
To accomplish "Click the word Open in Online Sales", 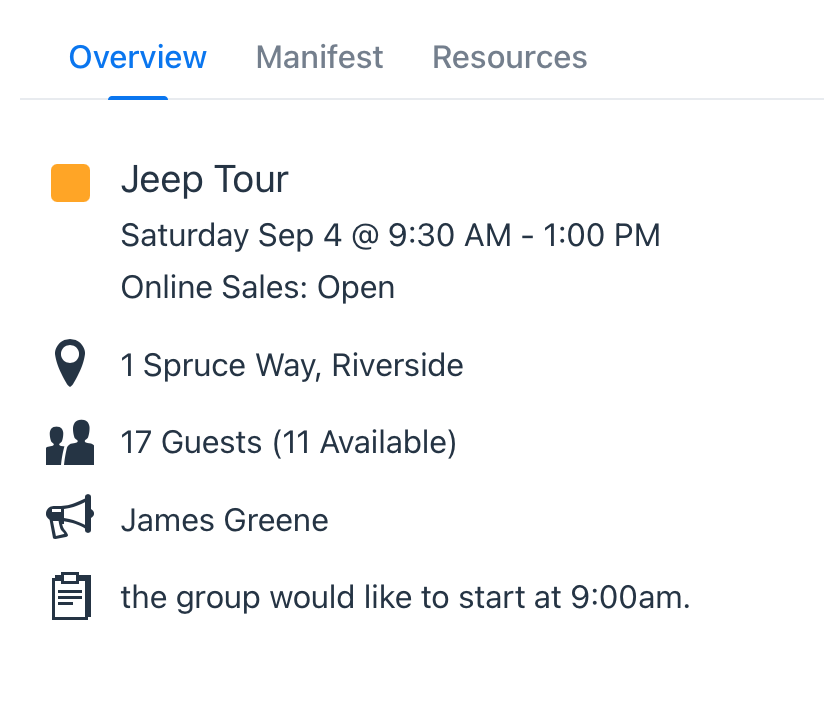I will click(x=356, y=288).
